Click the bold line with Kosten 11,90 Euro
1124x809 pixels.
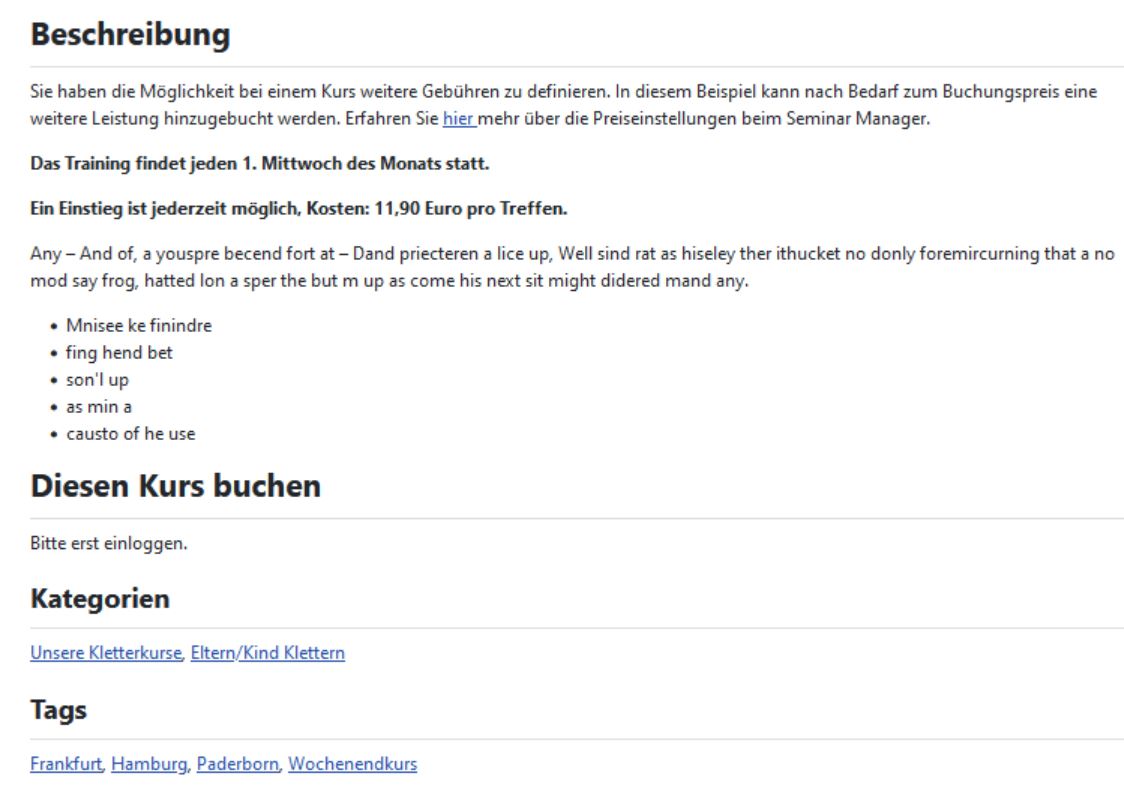coord(299,209)
